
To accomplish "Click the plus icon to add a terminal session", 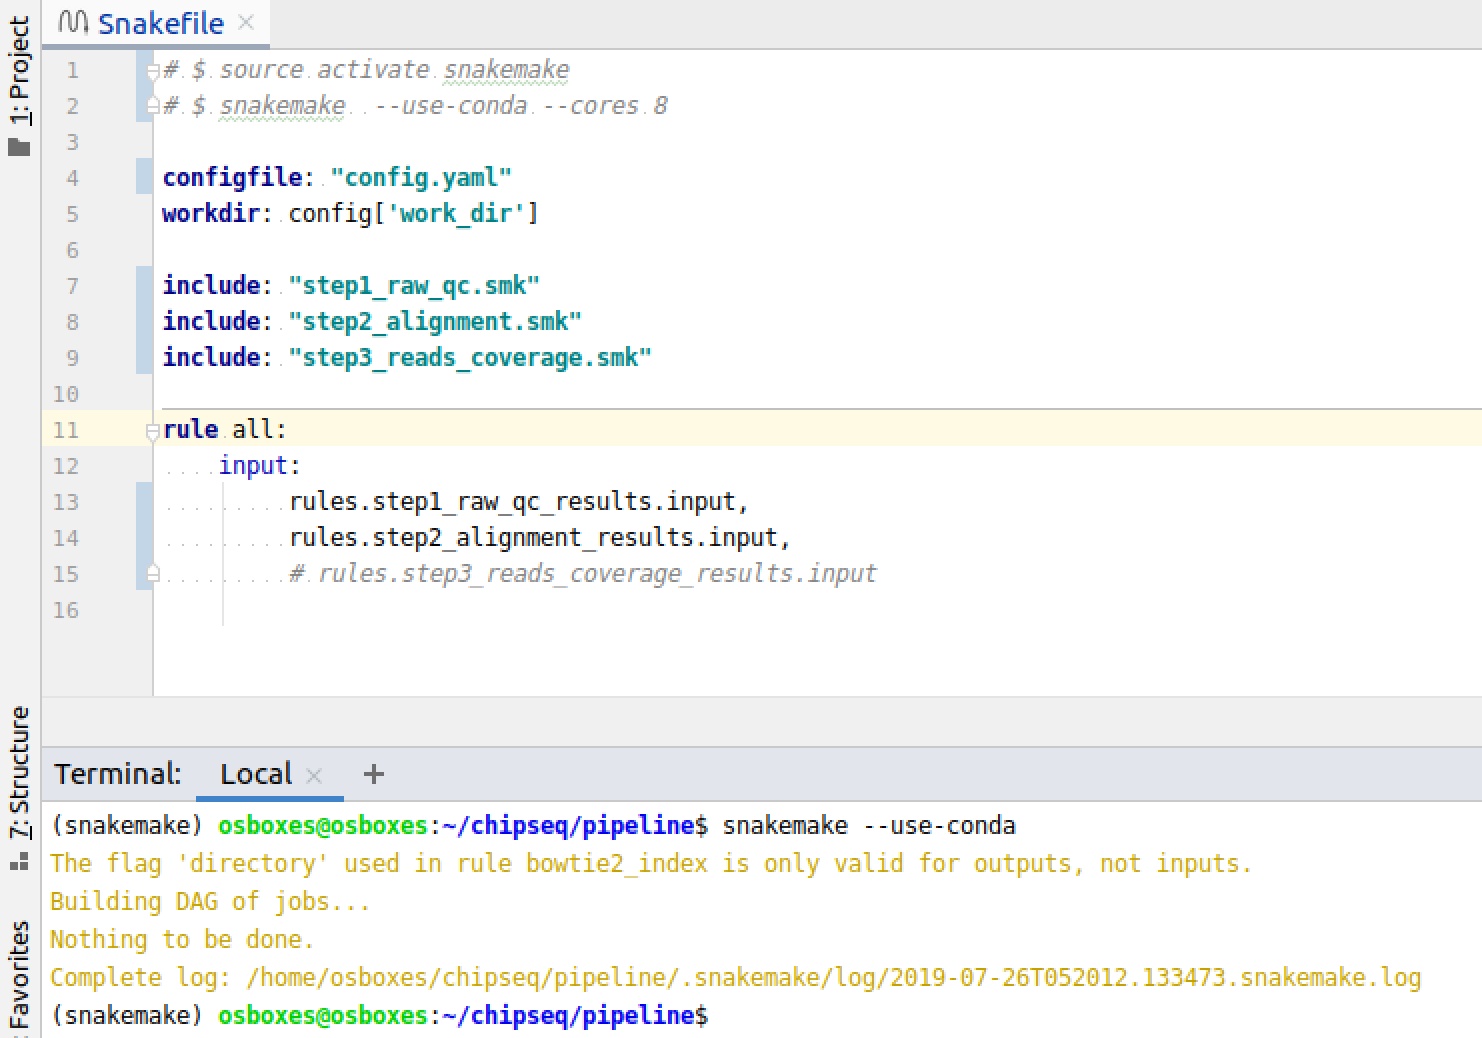I will (x=372, y=773).
